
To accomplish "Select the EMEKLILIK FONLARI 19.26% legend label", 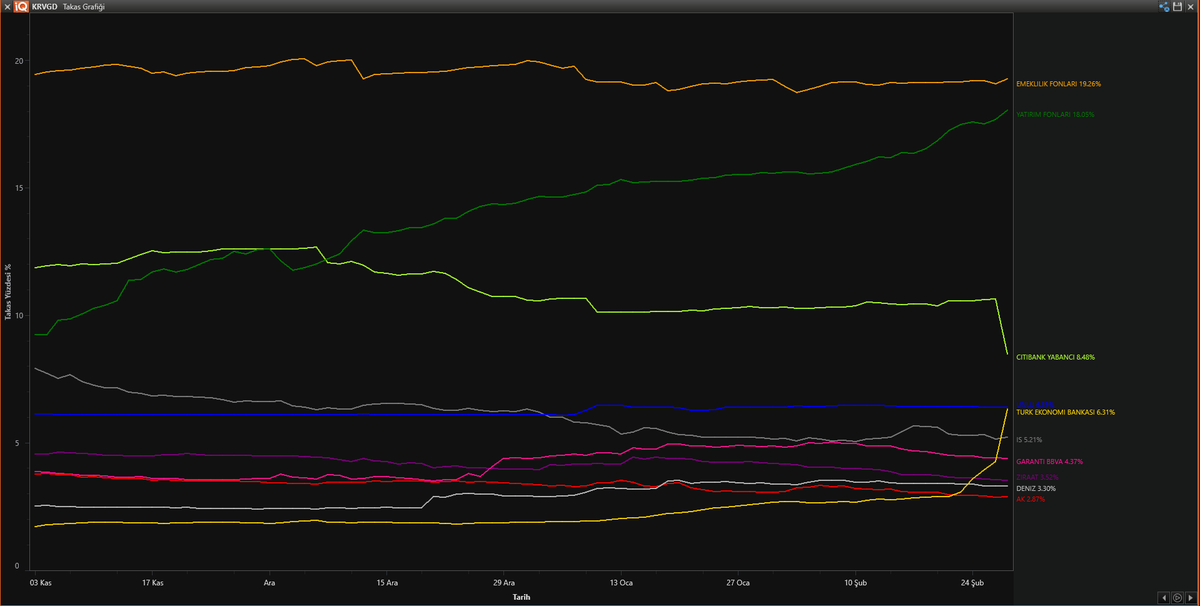I will click(x=1058, y=84).
